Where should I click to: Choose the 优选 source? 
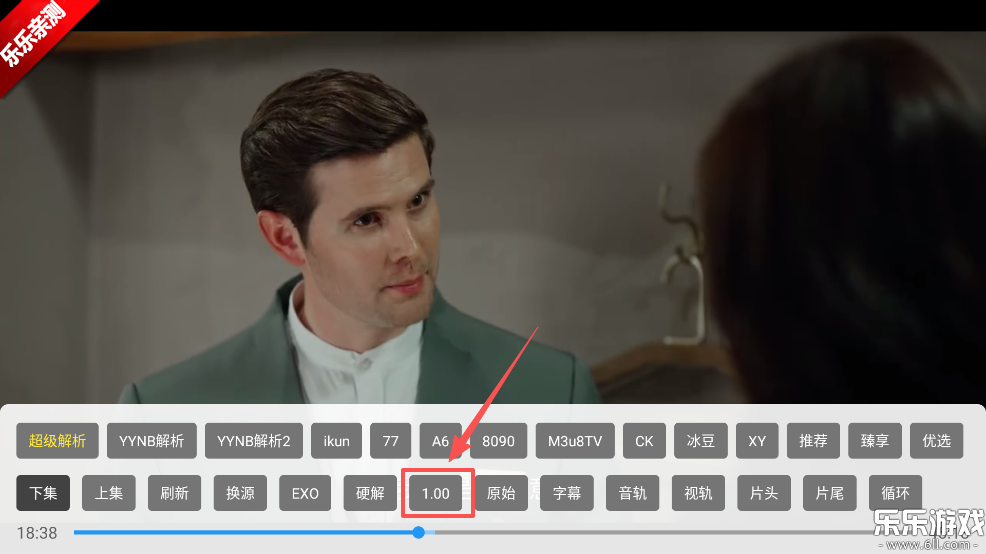point(936,440)
